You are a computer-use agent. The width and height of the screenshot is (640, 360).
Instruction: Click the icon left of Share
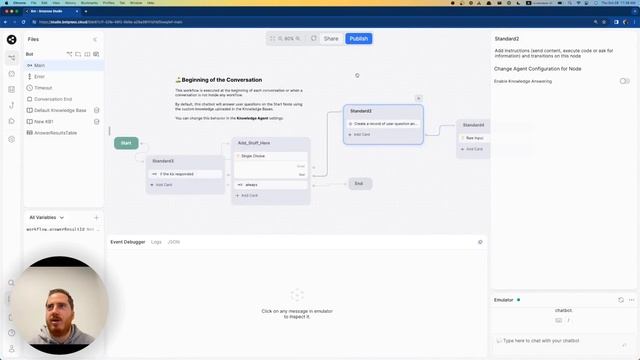click(313, 38)
